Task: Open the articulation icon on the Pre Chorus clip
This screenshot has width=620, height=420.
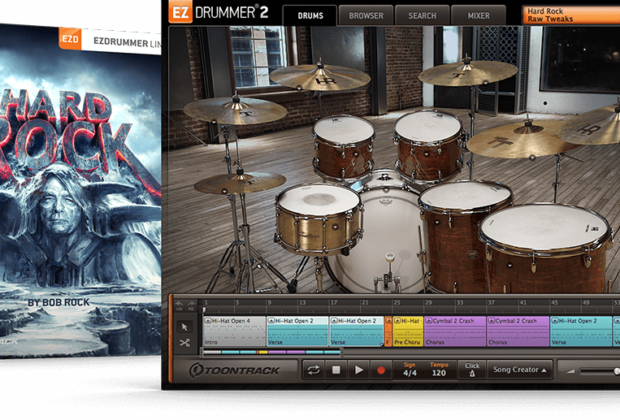Action: click(397, 321)
